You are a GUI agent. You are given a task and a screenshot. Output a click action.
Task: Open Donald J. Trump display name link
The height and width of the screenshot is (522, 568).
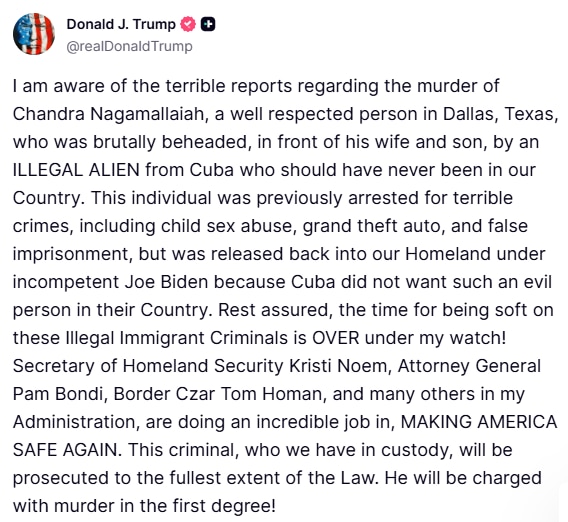click(121, 24)
